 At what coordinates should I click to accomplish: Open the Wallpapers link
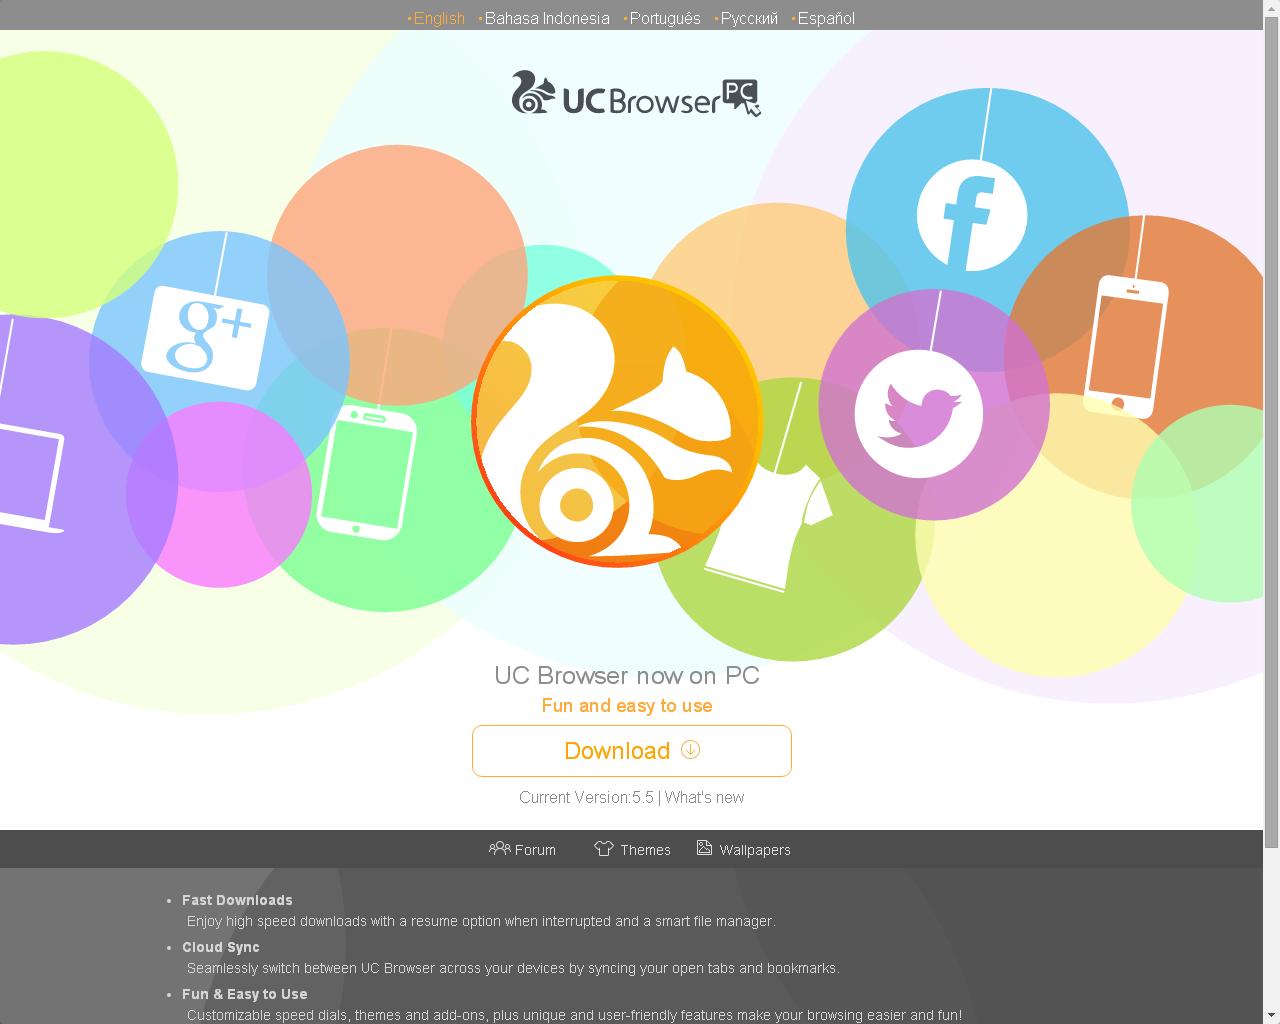[744, 849]
